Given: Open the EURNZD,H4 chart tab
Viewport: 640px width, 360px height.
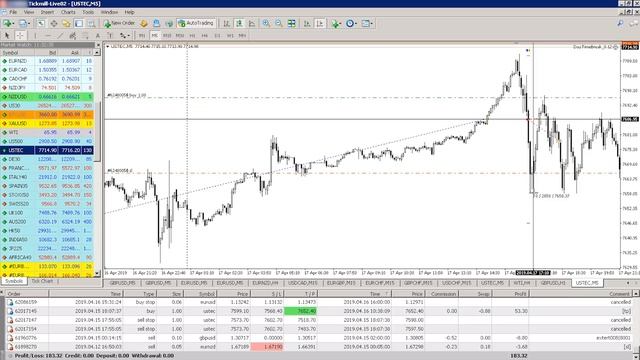Looking at the screenshot, I should (x=265, y=283).
